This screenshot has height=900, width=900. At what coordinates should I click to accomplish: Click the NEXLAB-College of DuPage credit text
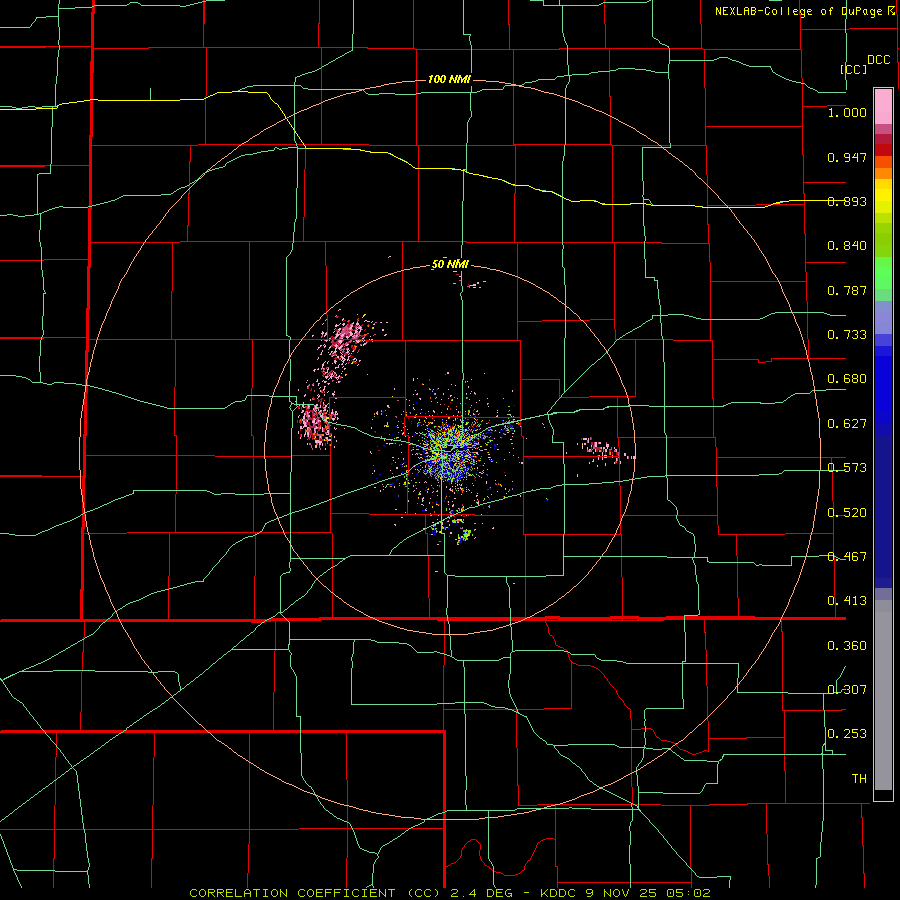tap(800, 11)
